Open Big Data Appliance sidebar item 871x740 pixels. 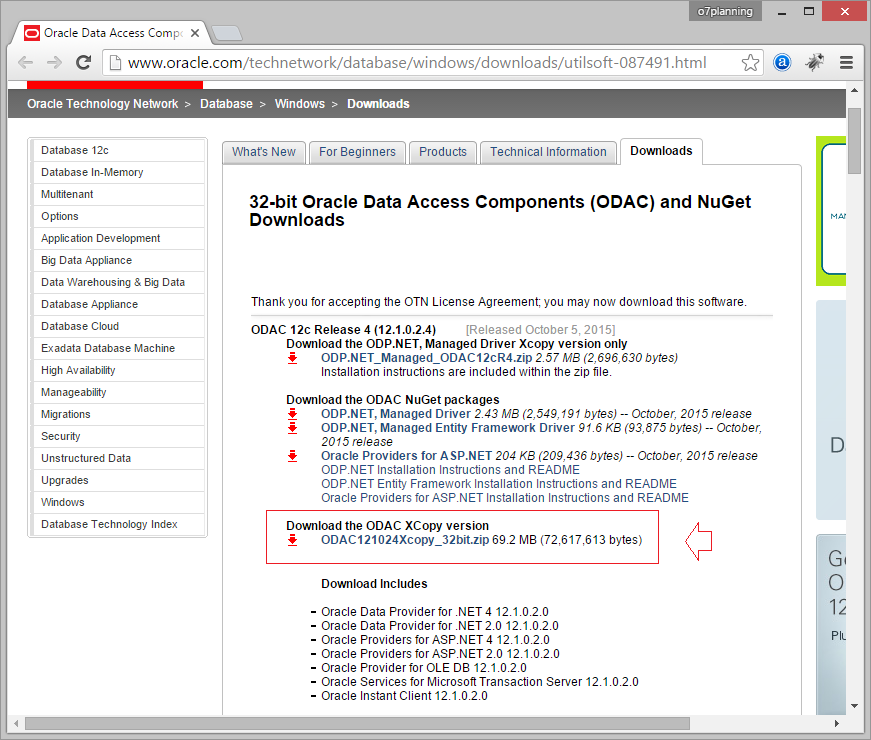click(118, 261)
